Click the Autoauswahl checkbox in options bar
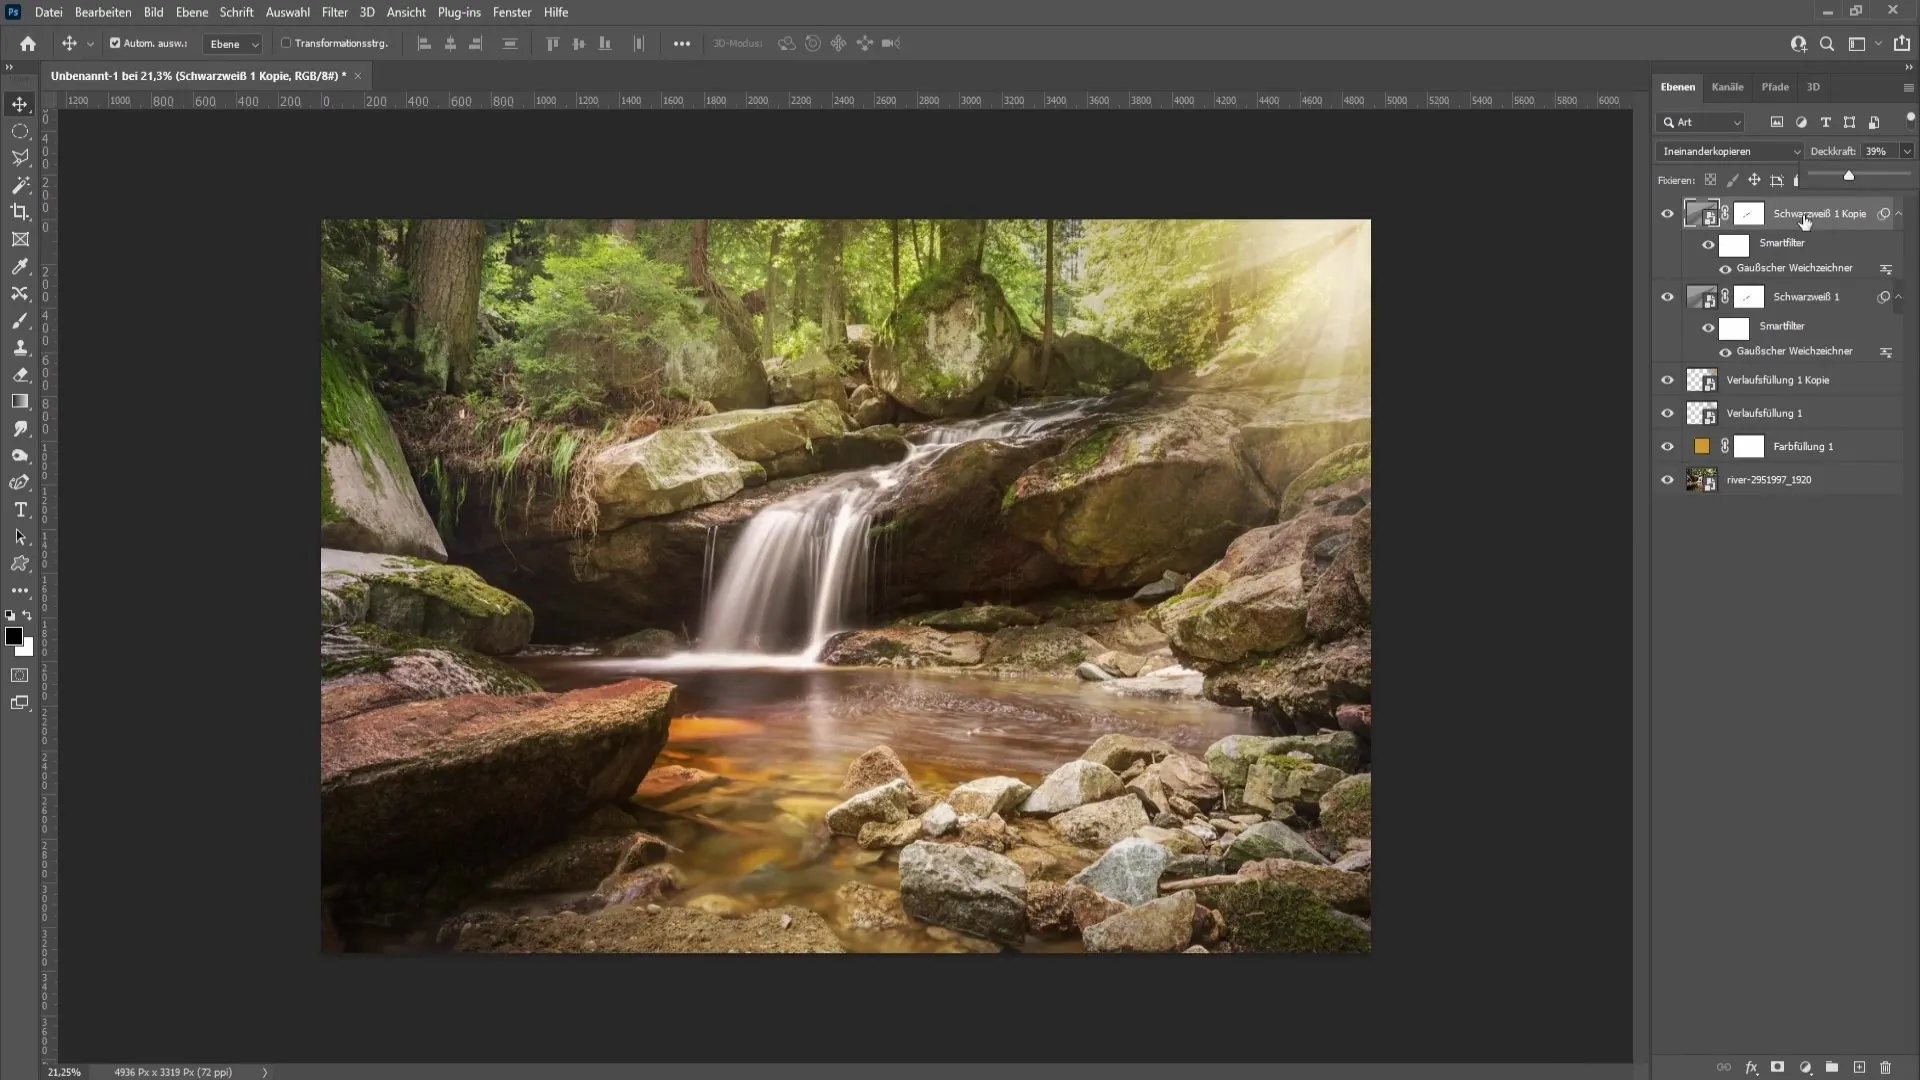 [x=115, y=44]
